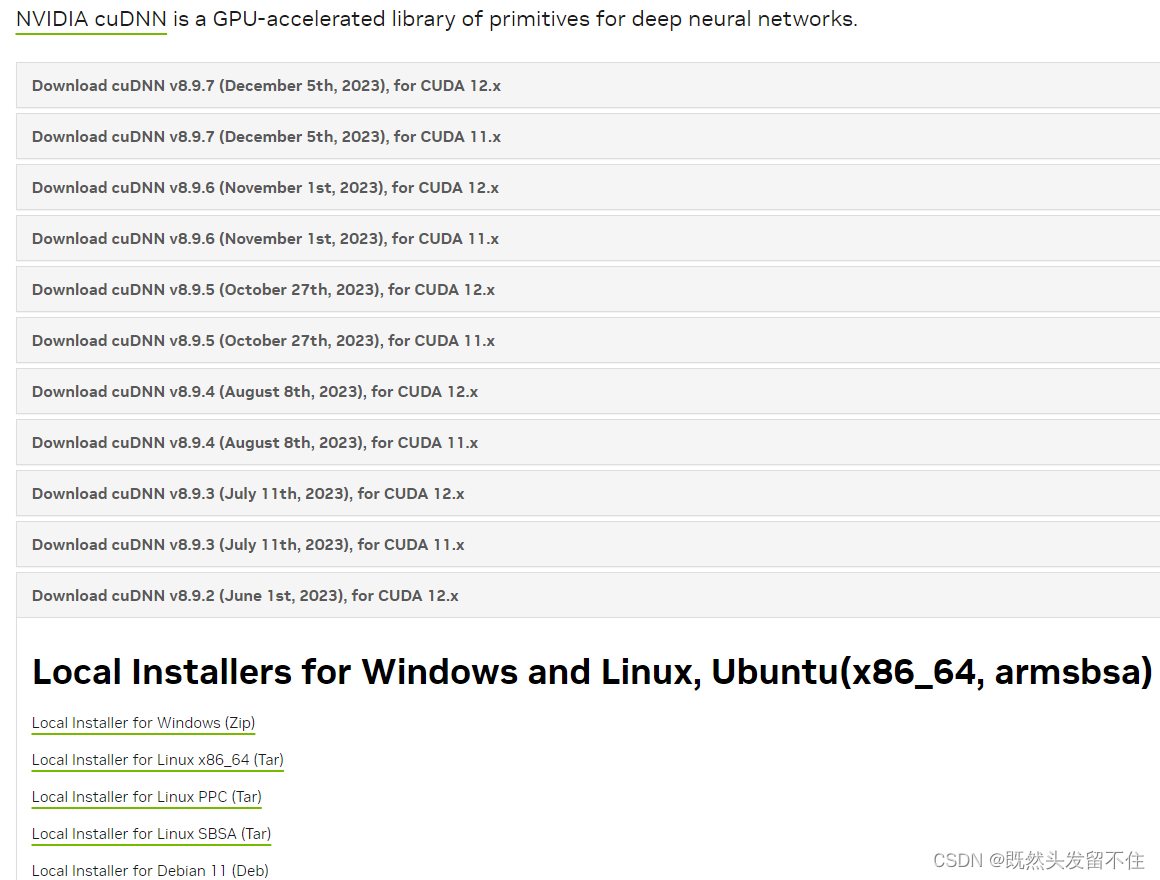Expand cuDNN v8.9.5 for CUDA 11.x
Screen dimensions: 1160x880
click(588, 341)
